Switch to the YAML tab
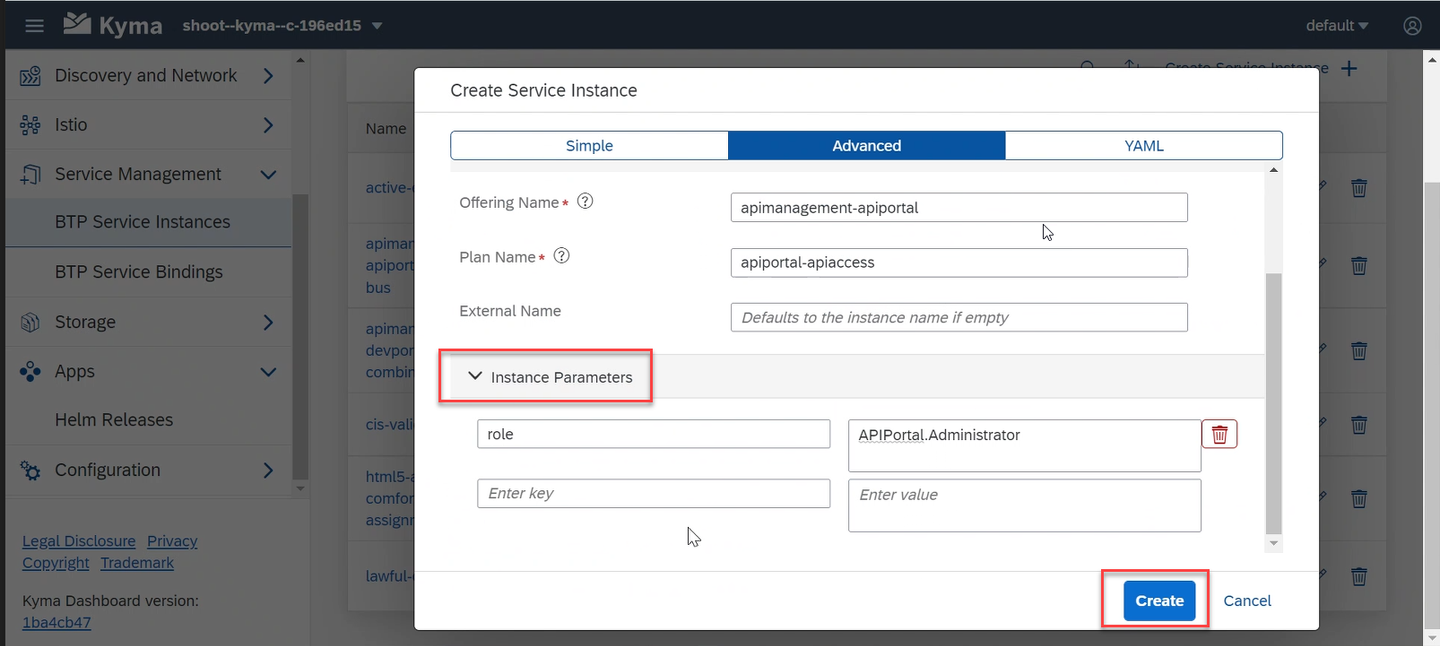 pyautogui.click(x=1144, y=145)
